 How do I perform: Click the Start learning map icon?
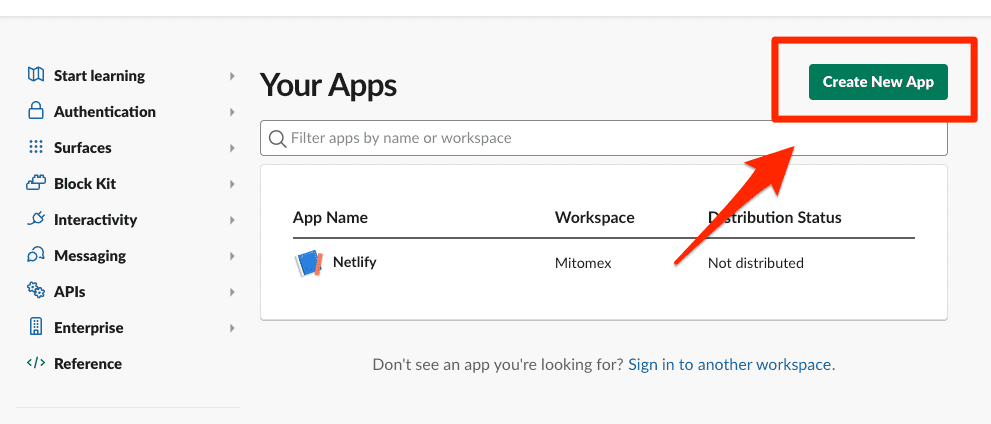(36, 75)
